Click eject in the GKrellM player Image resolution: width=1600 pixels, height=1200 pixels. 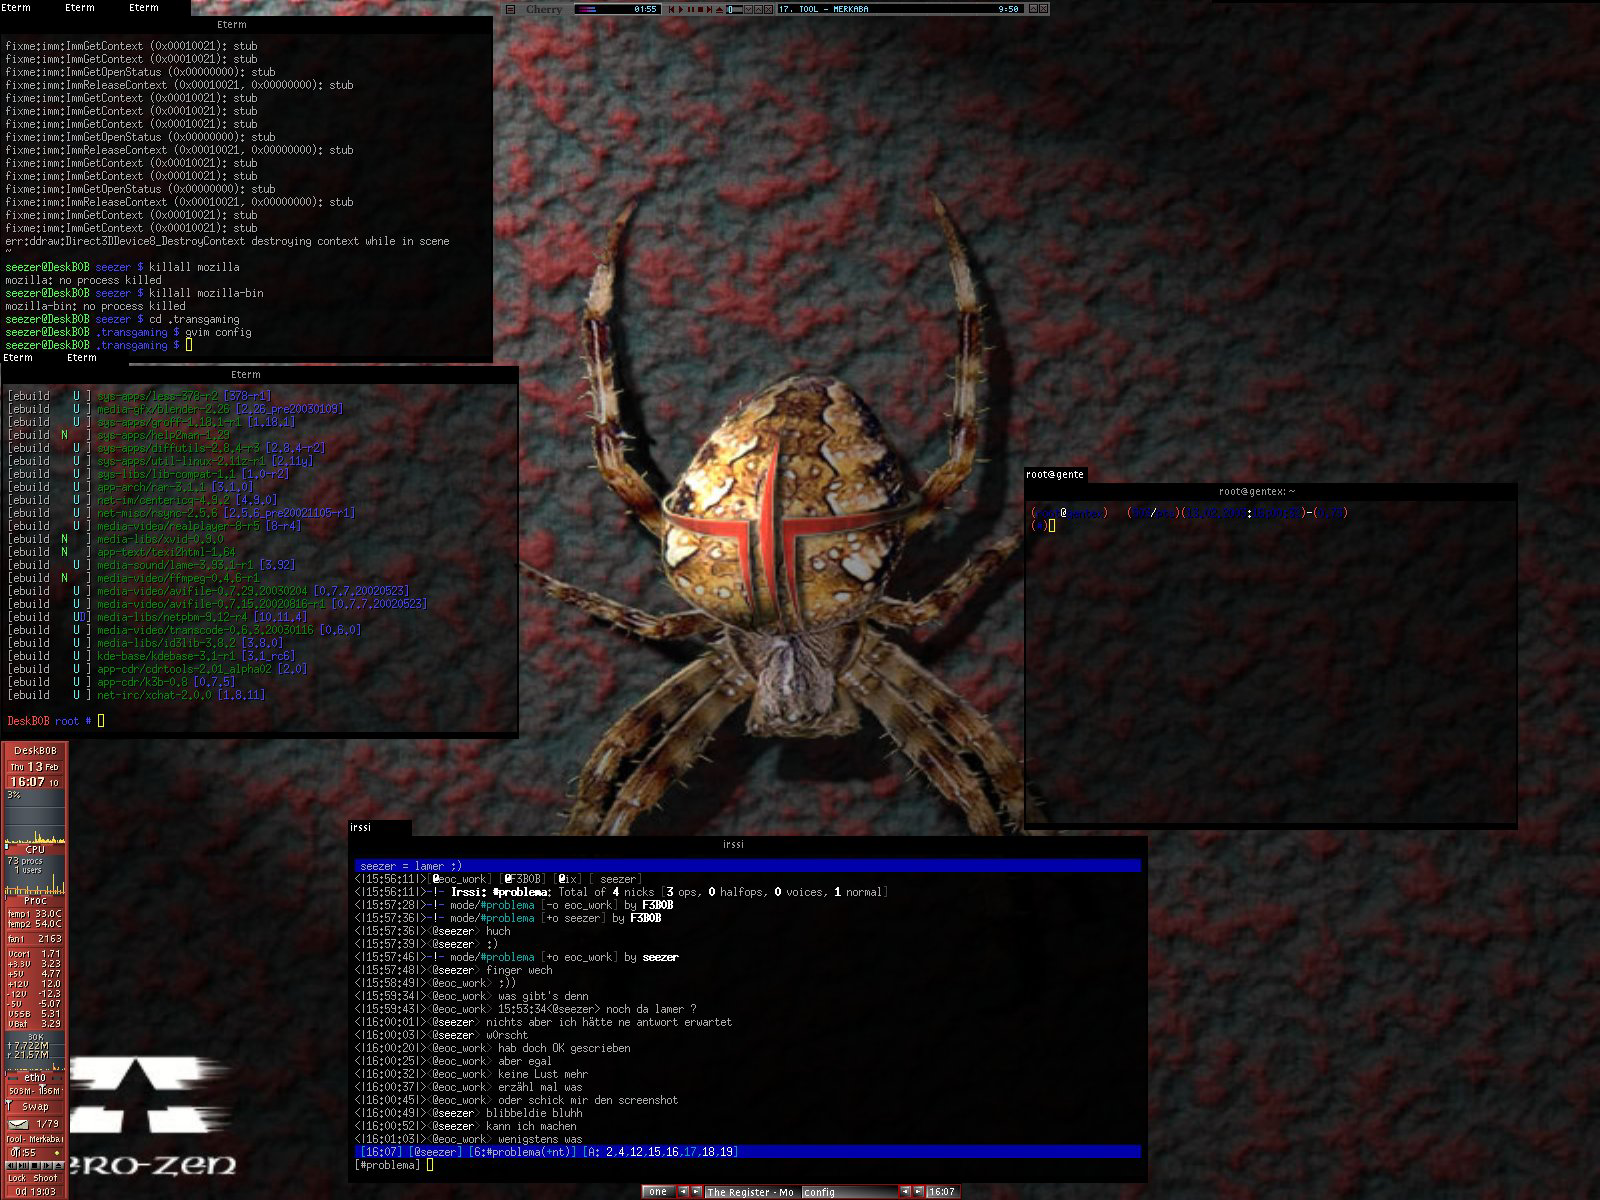pos(58,1166)
